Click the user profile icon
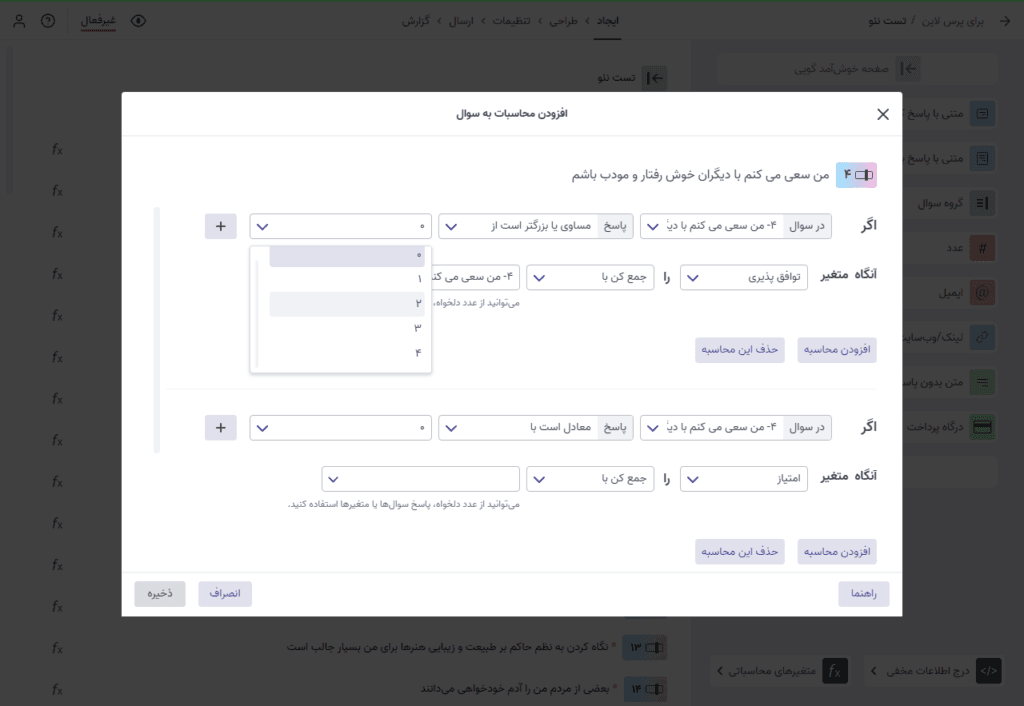The width and height of the screenshot is (1024, 706). point(19,21)
